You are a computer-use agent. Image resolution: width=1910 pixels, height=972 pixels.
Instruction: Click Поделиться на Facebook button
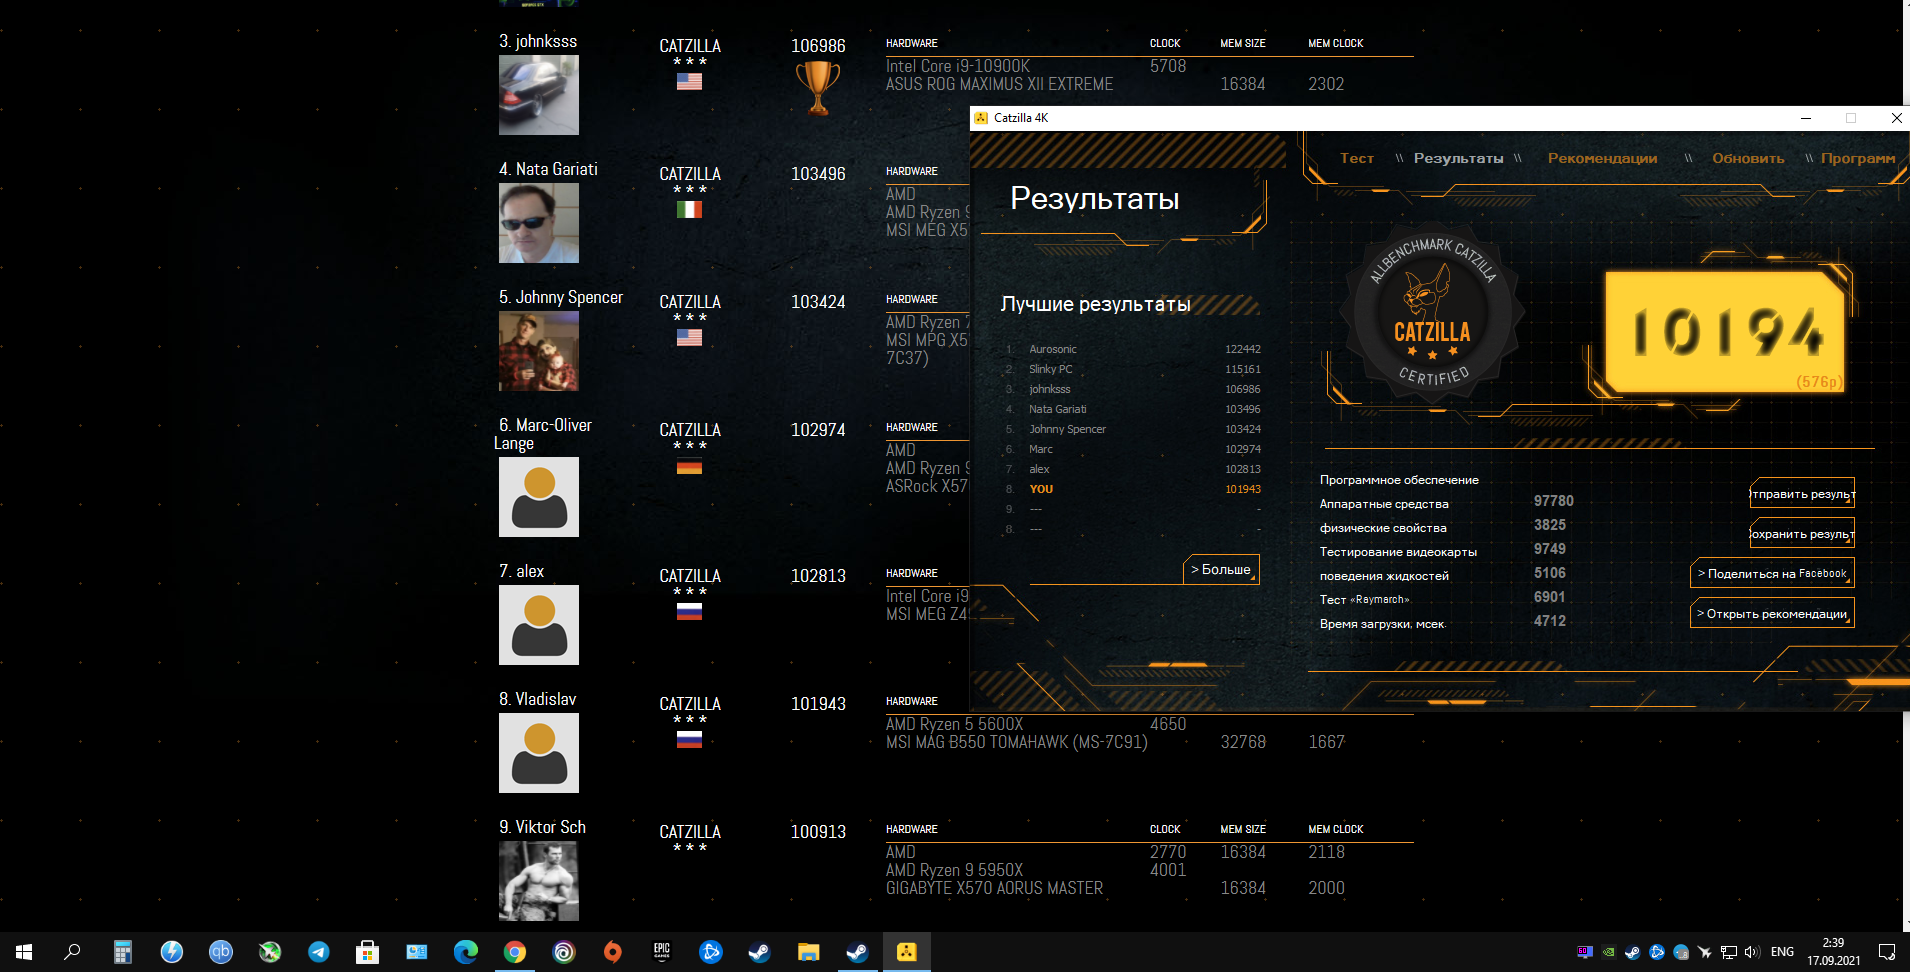pos(1772,573)
